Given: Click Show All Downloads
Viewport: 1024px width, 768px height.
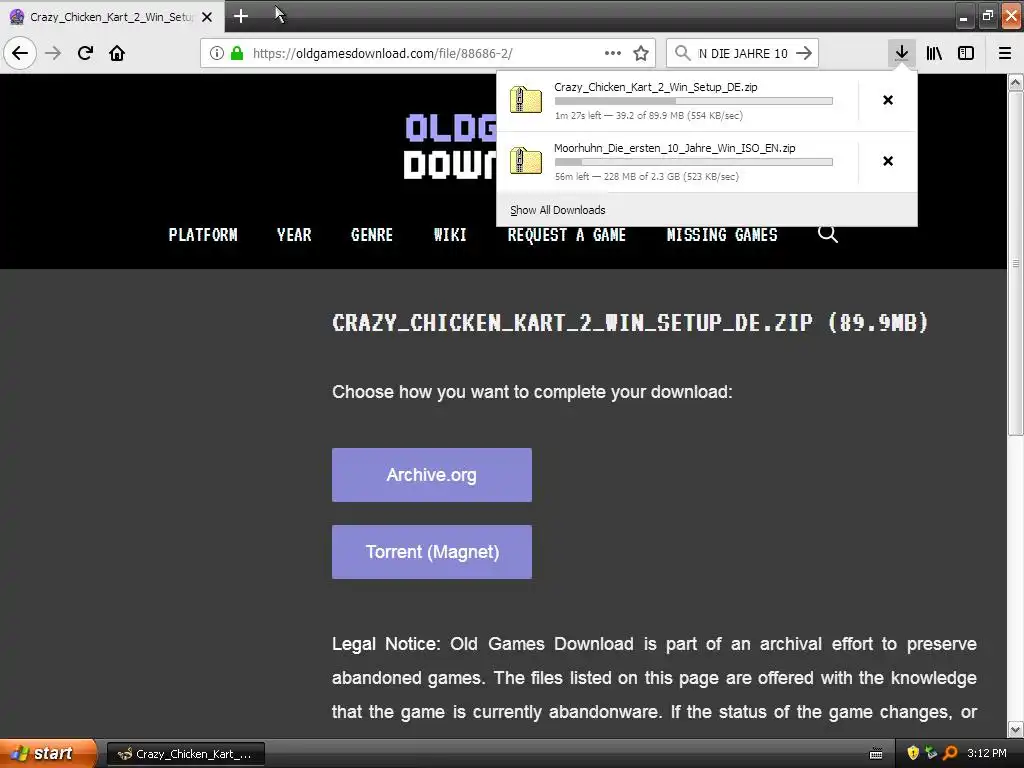Looking at the screenshot, I should [558, 210].
